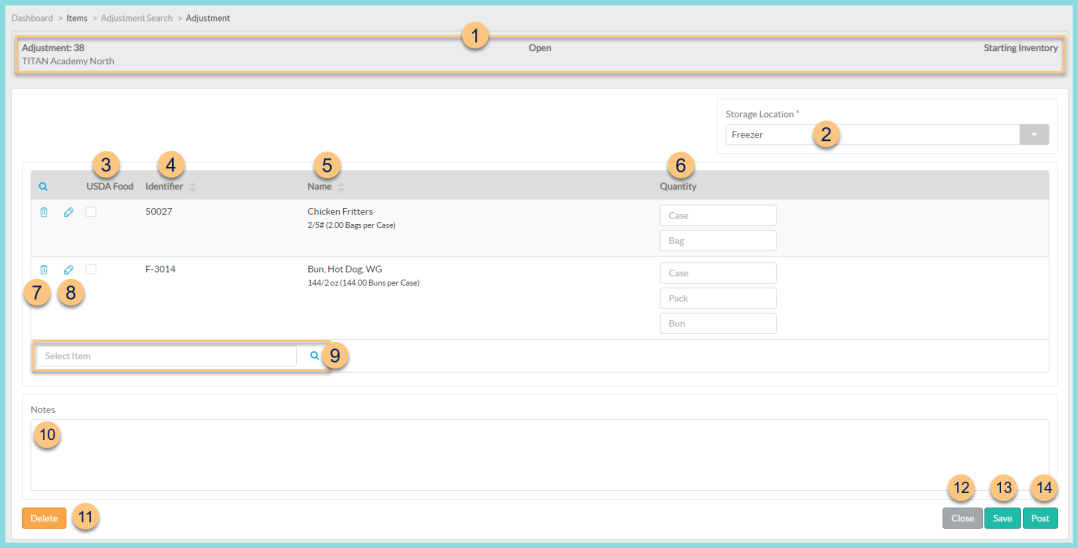Click the Select Item input field

coord(166,356)
